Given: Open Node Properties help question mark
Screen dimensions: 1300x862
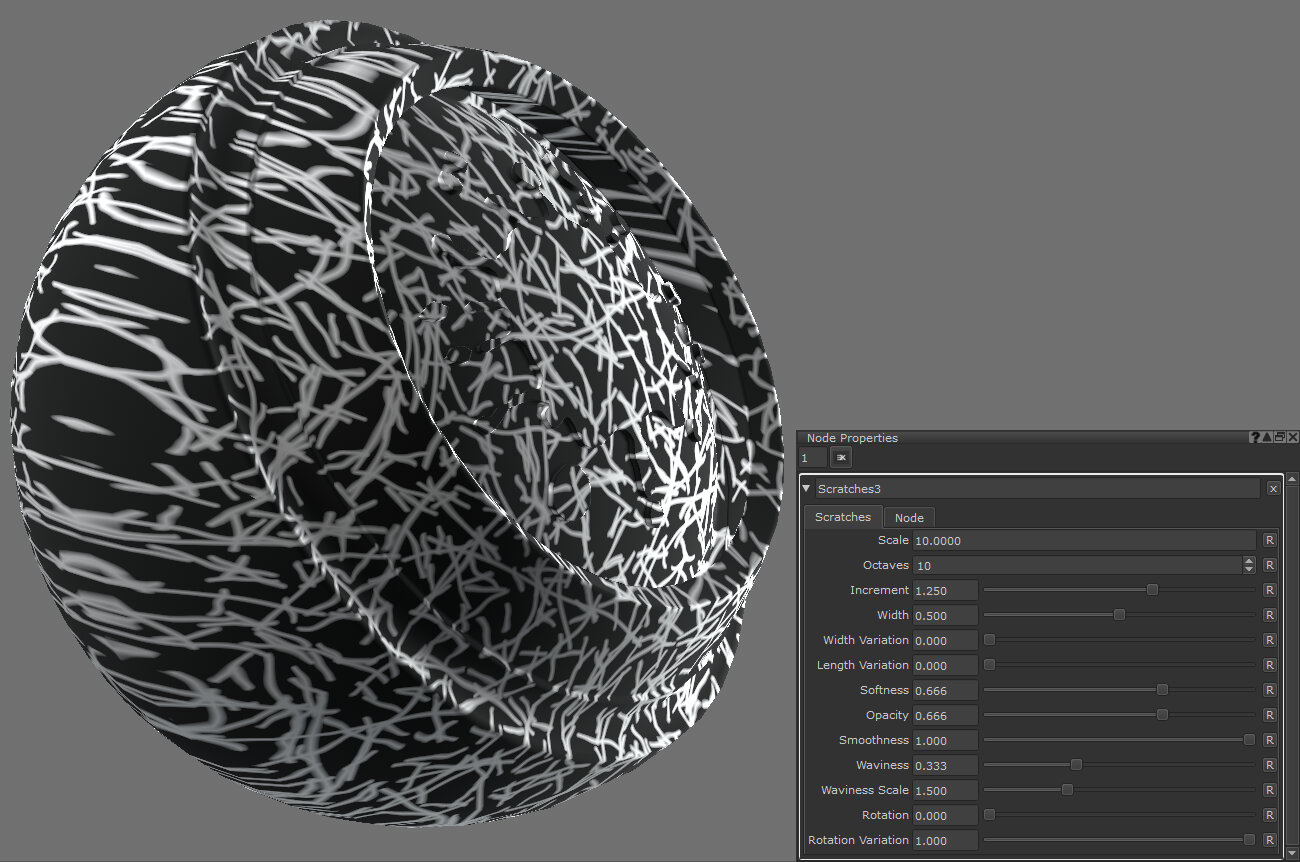Looking at the screenshot, I should (1255, 438).
